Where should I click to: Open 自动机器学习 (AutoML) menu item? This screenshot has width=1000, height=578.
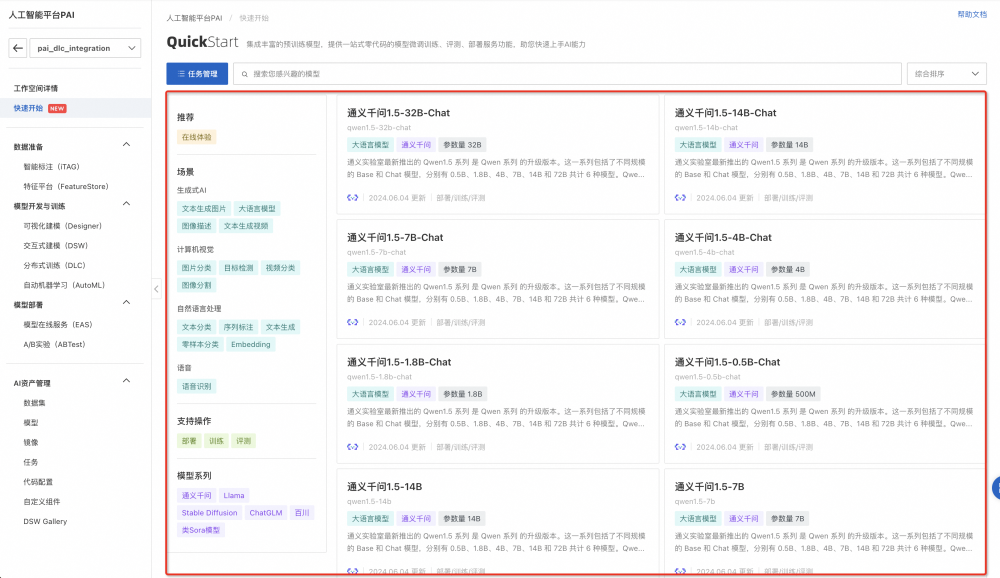tap(64, 286)
